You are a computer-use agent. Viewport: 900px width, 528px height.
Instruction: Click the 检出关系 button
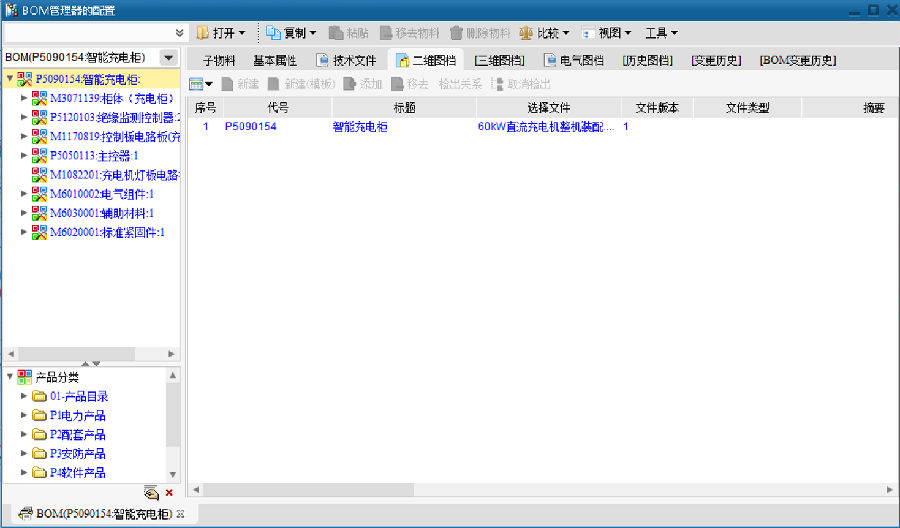pyautogui.click(x=460, y=84)
